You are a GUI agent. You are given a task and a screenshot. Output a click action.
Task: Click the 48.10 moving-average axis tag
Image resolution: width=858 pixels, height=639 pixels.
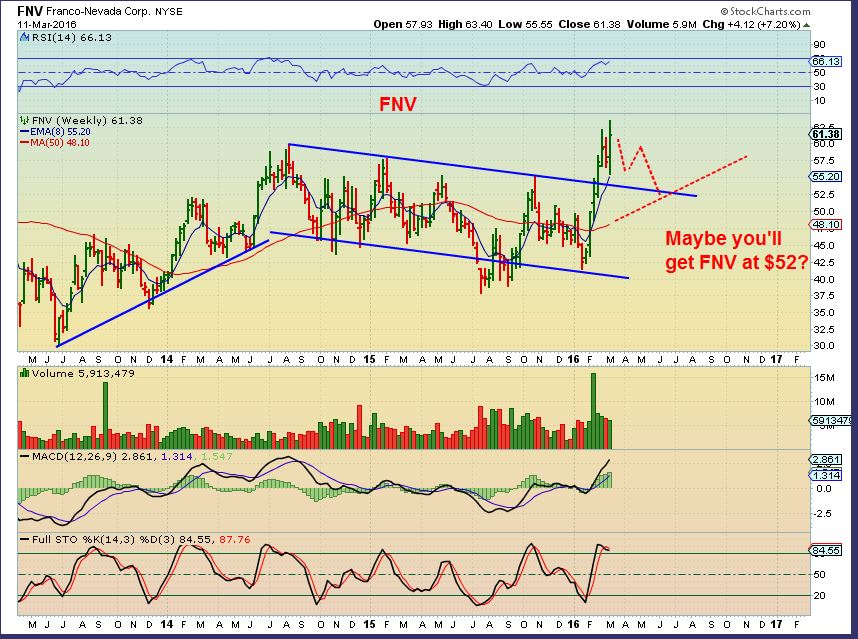[825, 224]
